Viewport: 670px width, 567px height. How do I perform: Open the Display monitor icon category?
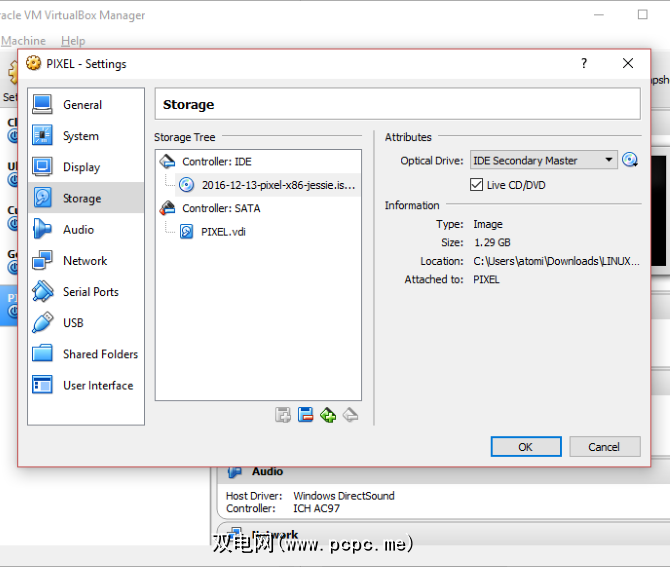coord(42,167)
